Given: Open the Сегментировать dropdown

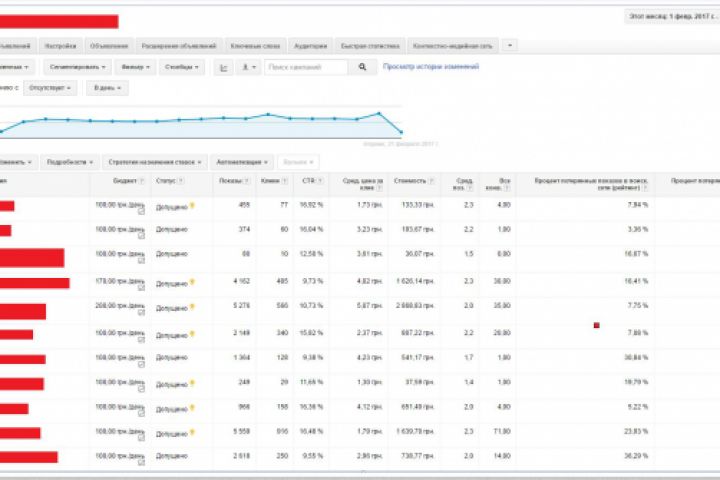Looking at the screenshot, I should [x=77, y=67].
